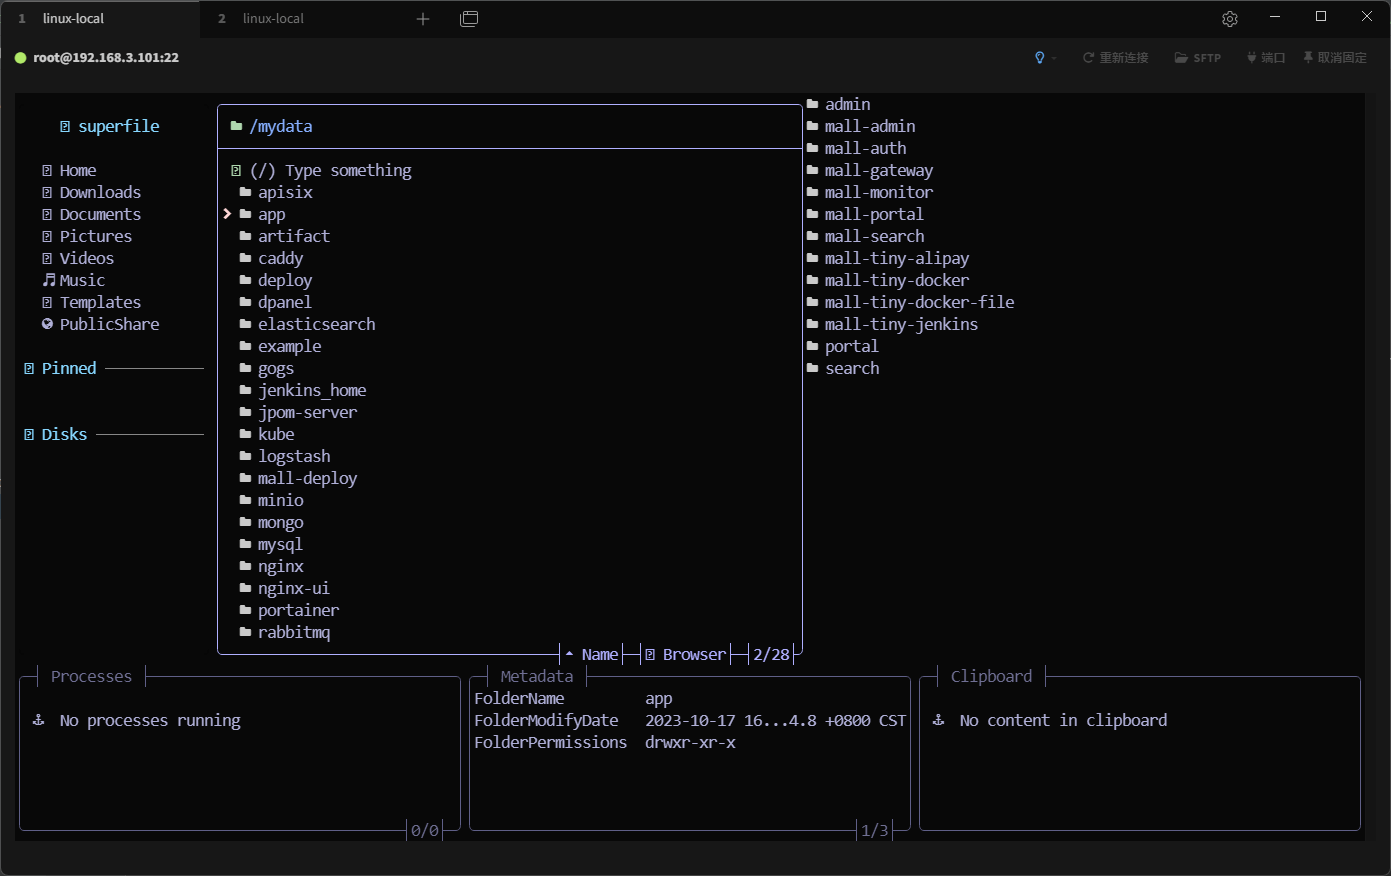Open the dropdown arrow beside the lightbulb
This screenshot has height=876, width=1391.
tap(1054, 59)
